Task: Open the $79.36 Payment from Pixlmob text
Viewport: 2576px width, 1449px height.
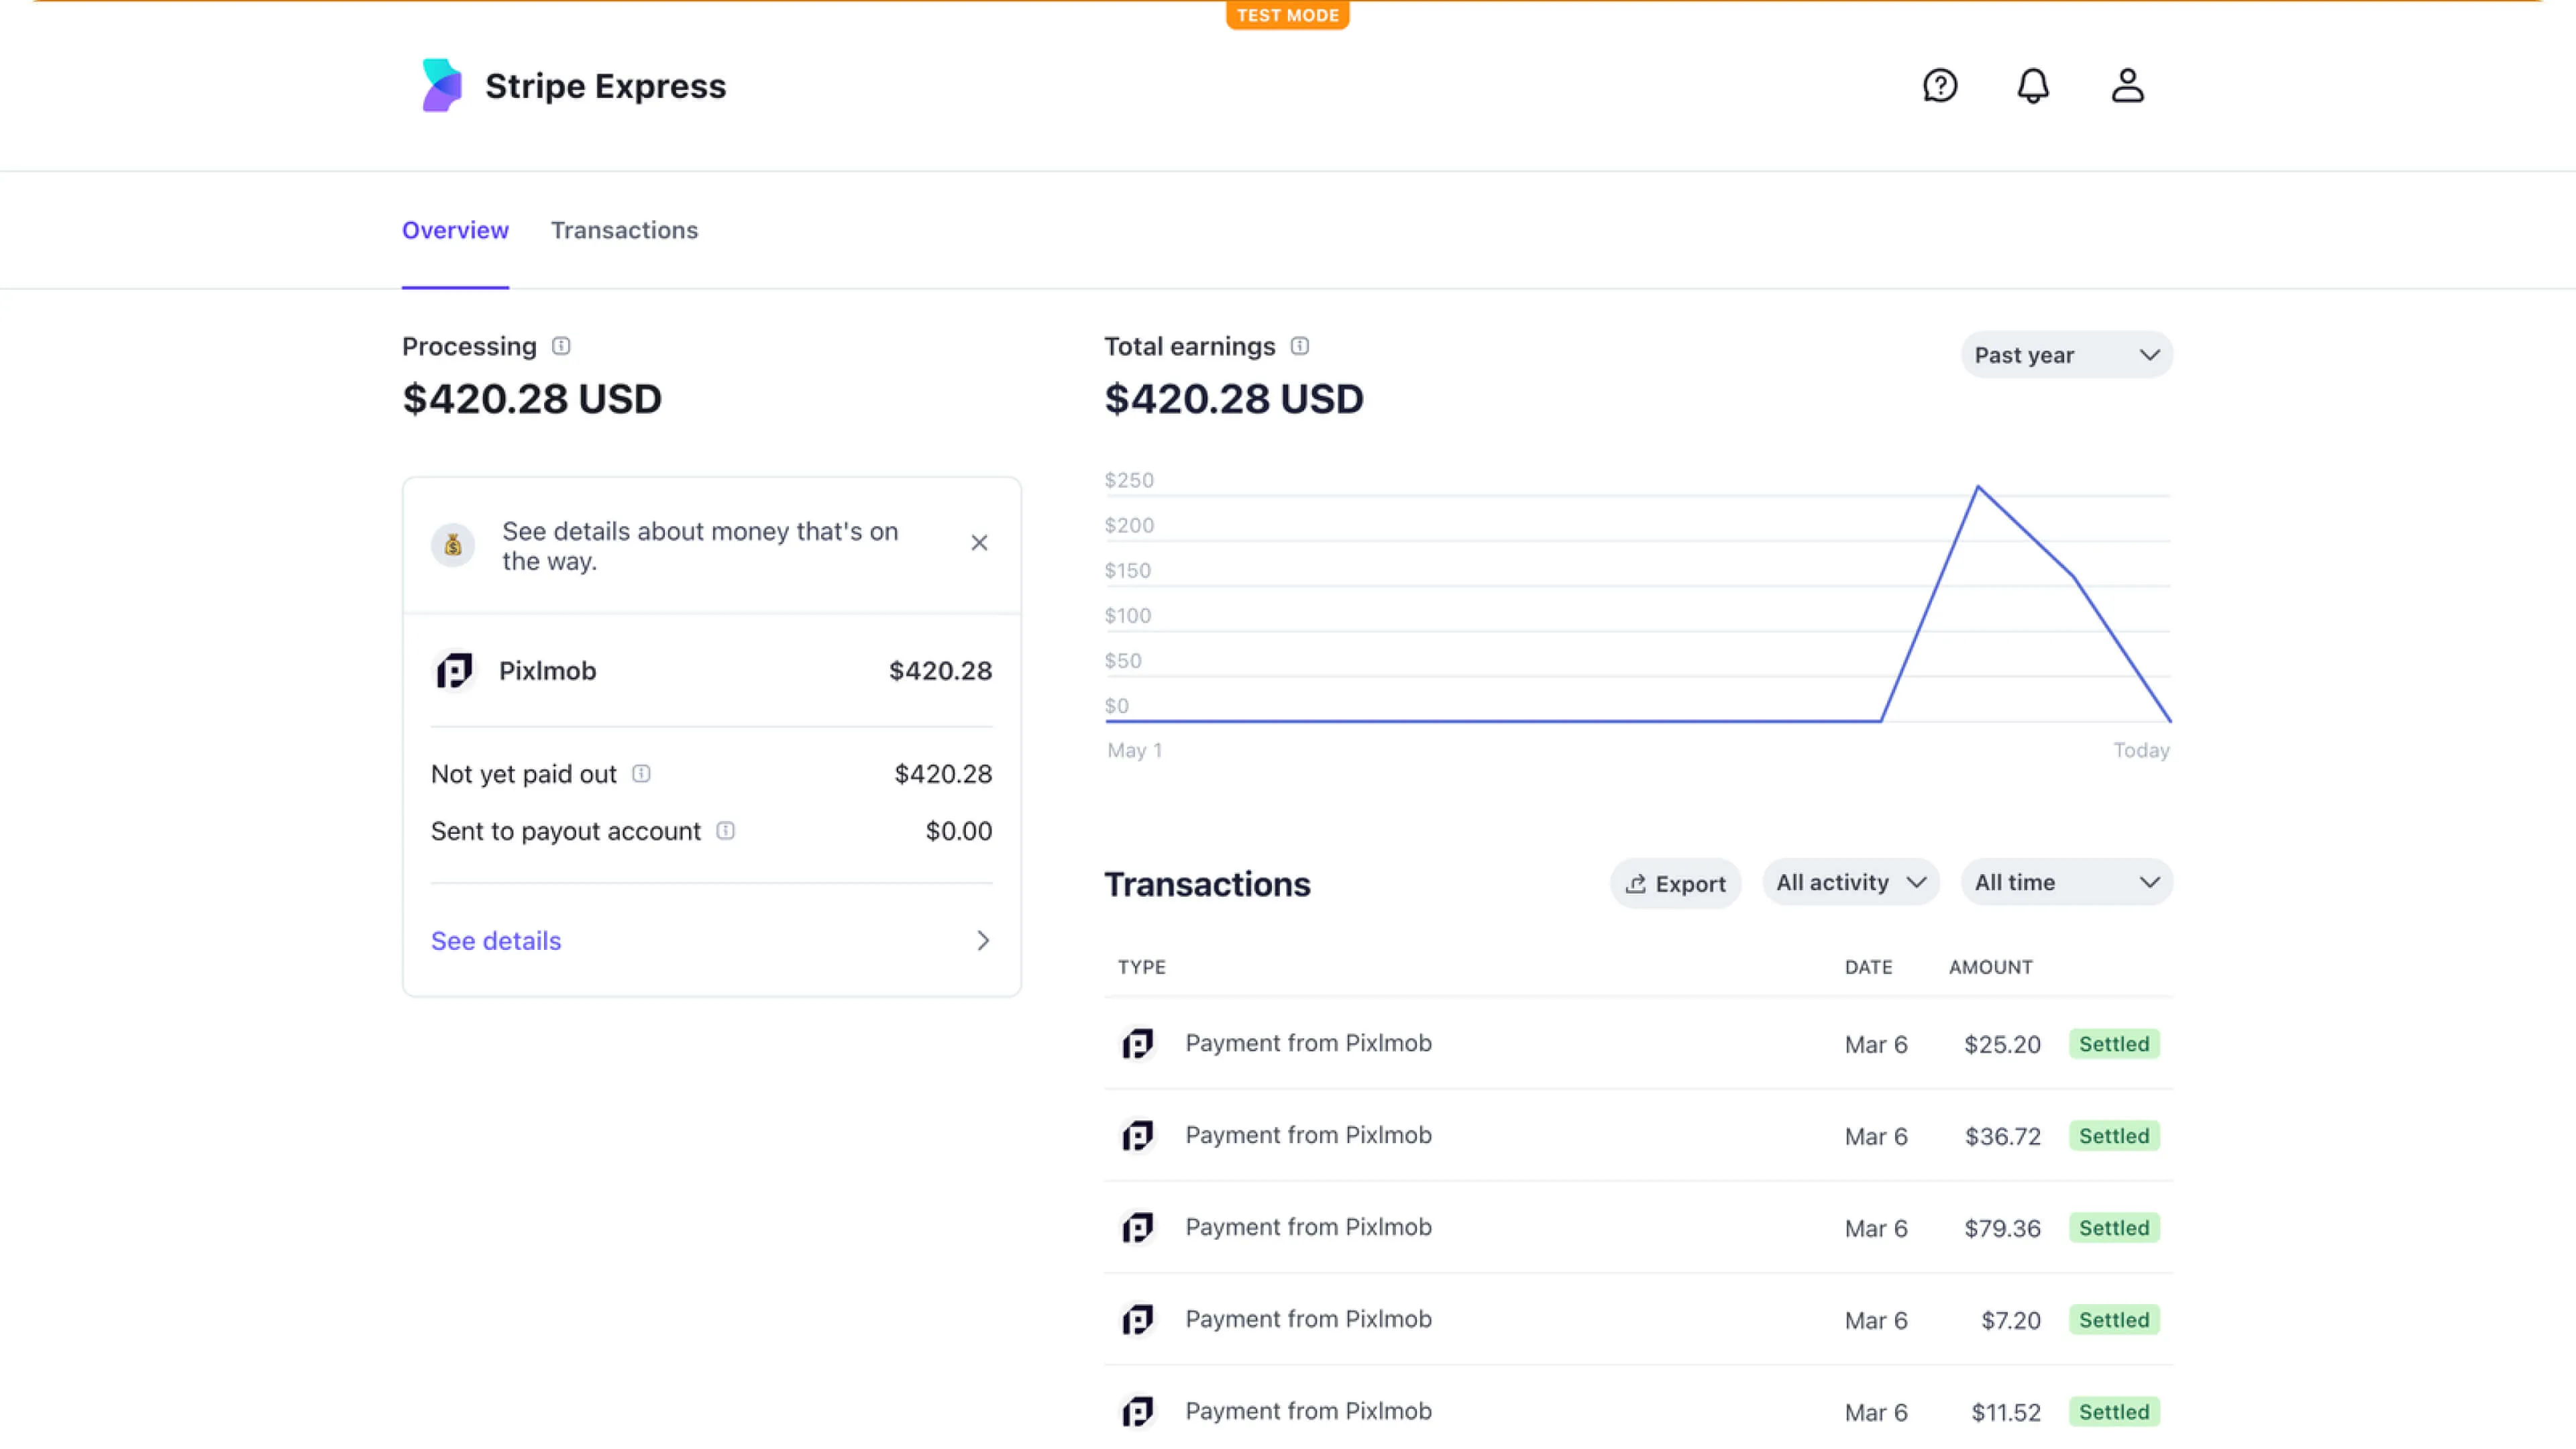Action: point(1308,1227)
